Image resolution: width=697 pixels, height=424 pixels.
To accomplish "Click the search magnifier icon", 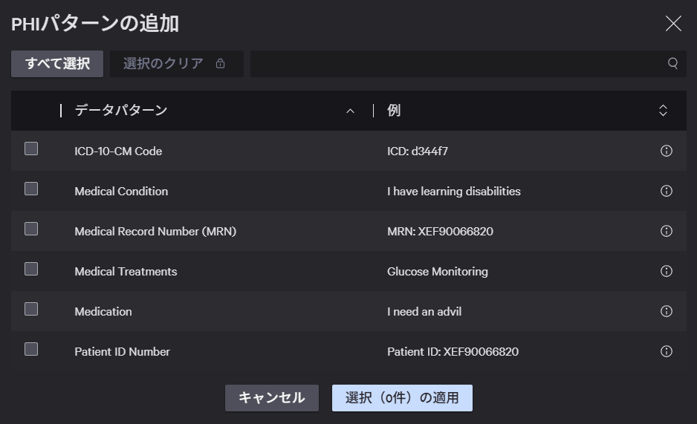I will [x=673, y=64].
